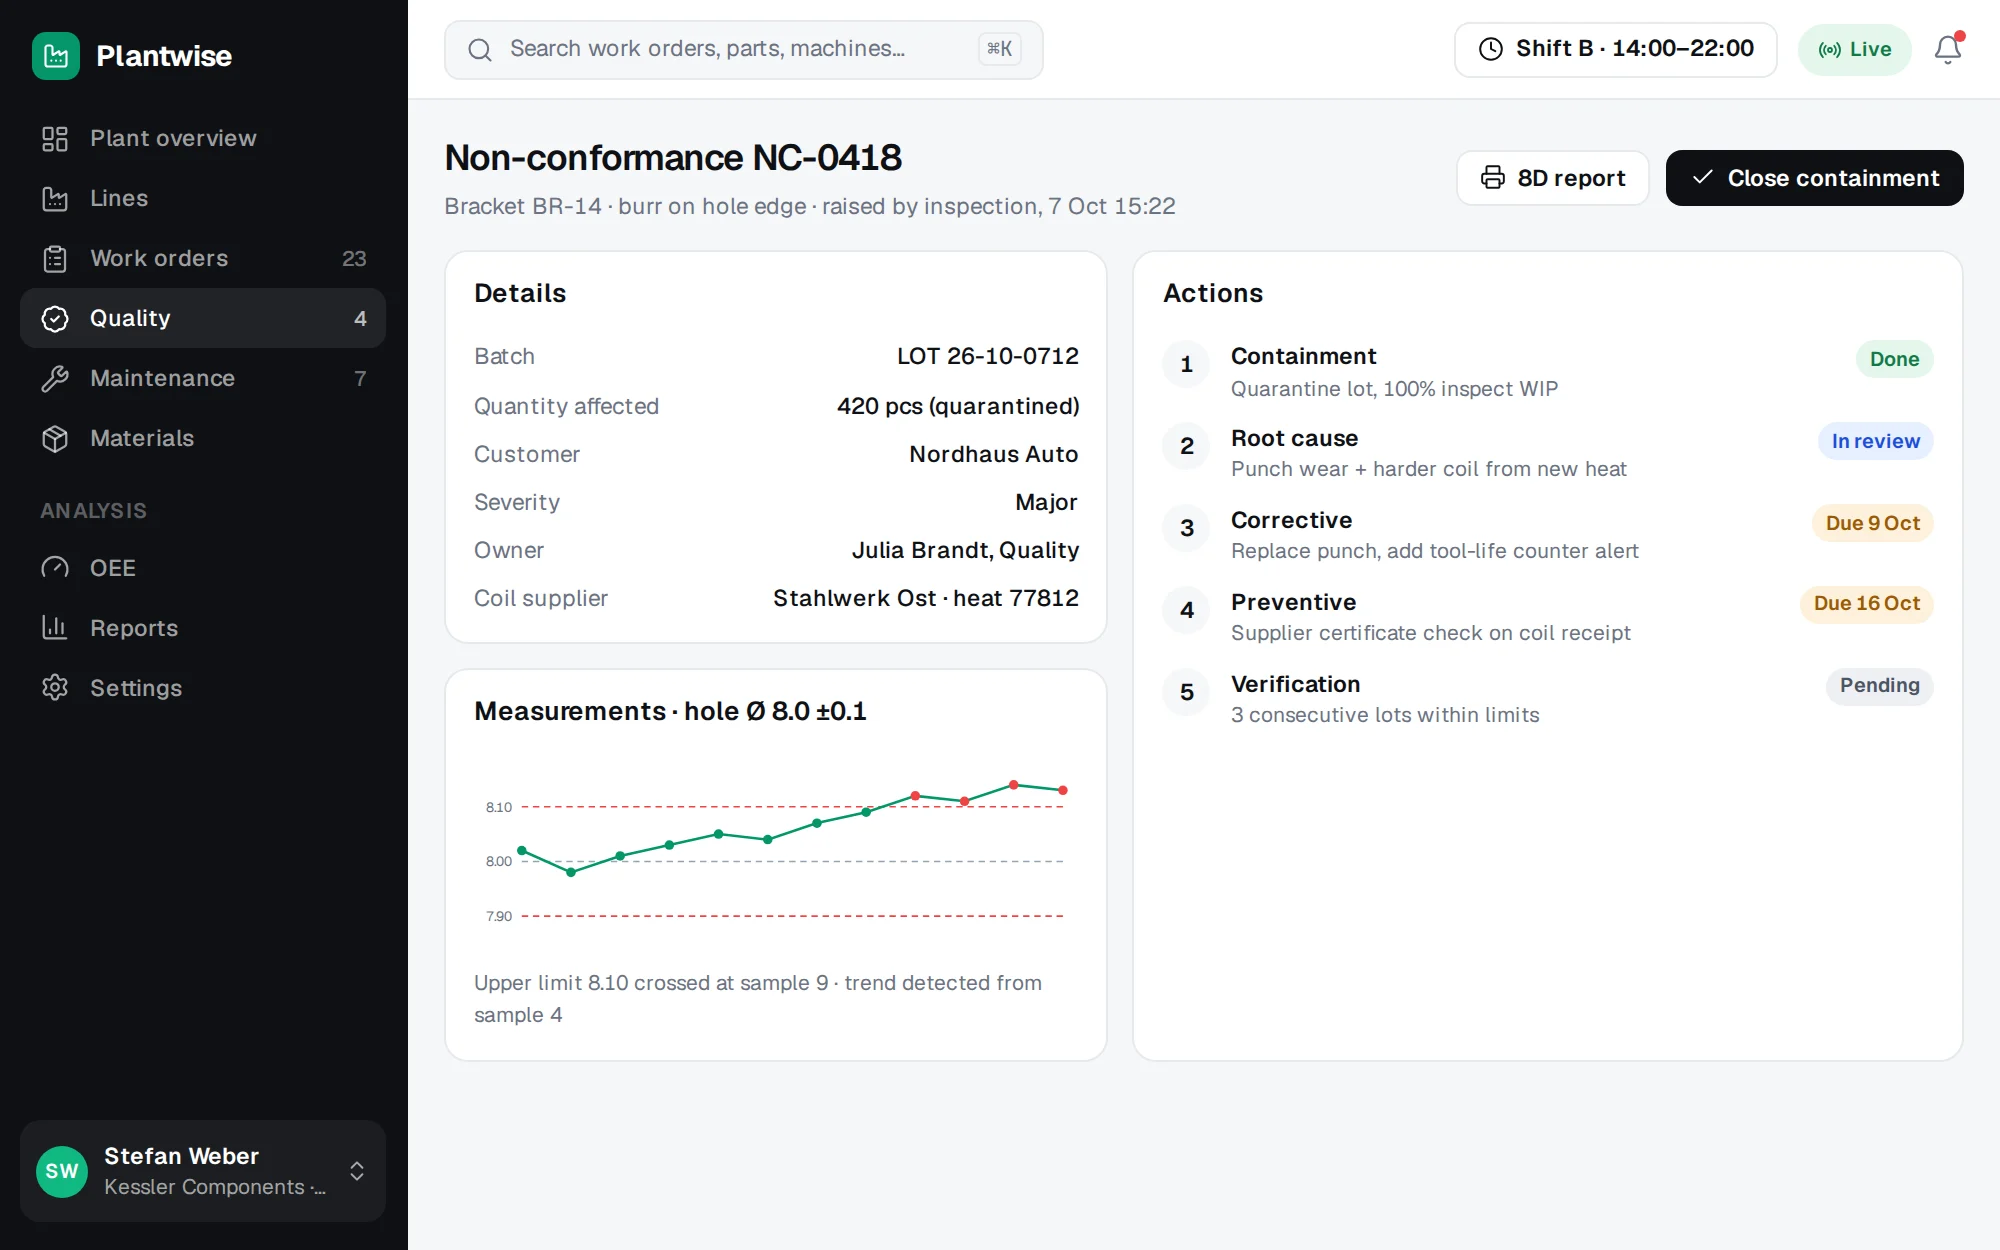Click the Work orders count 23

[354, 258]
